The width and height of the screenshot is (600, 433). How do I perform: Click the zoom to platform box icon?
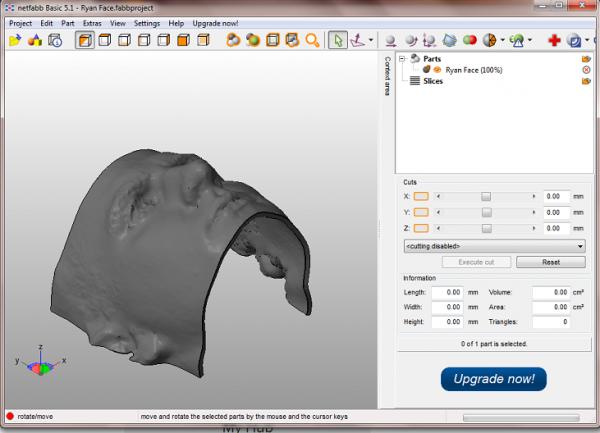pyautogui.click(x=272, y=40)
